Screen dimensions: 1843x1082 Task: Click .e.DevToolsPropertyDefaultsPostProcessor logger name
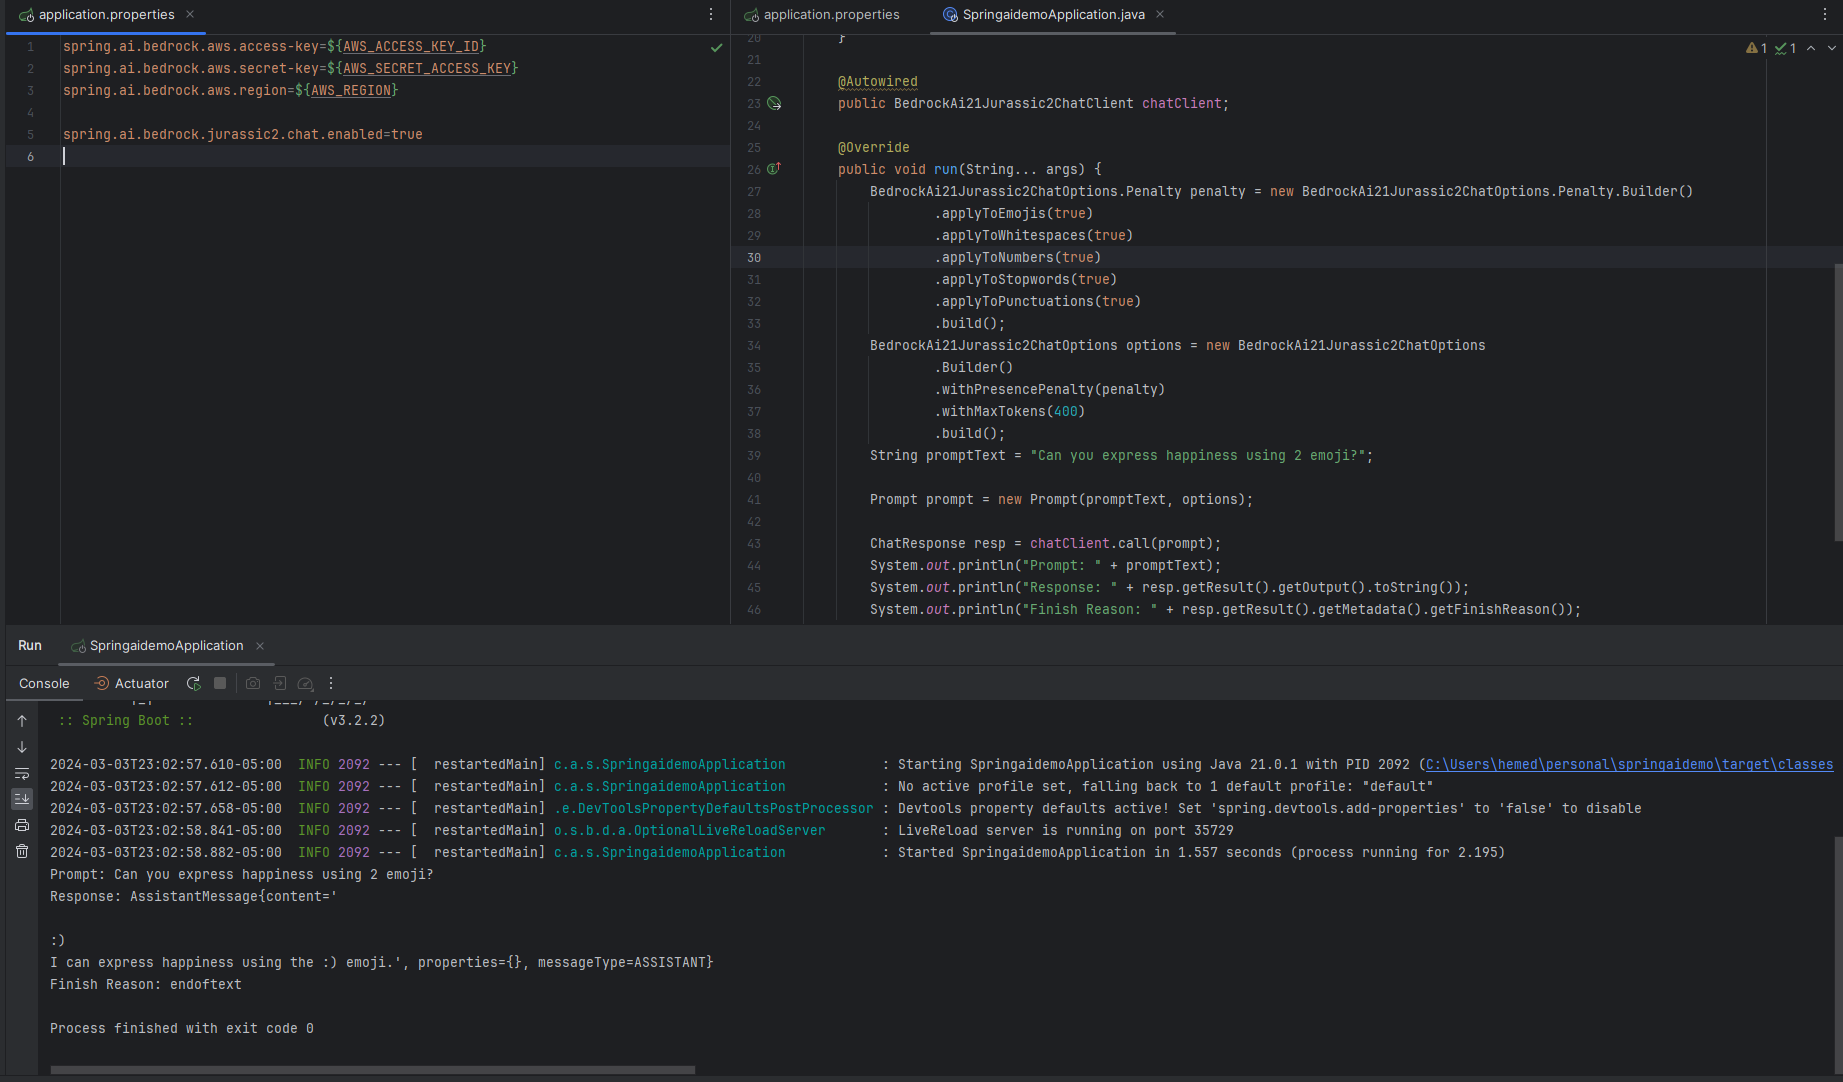(x=714, y=808)
